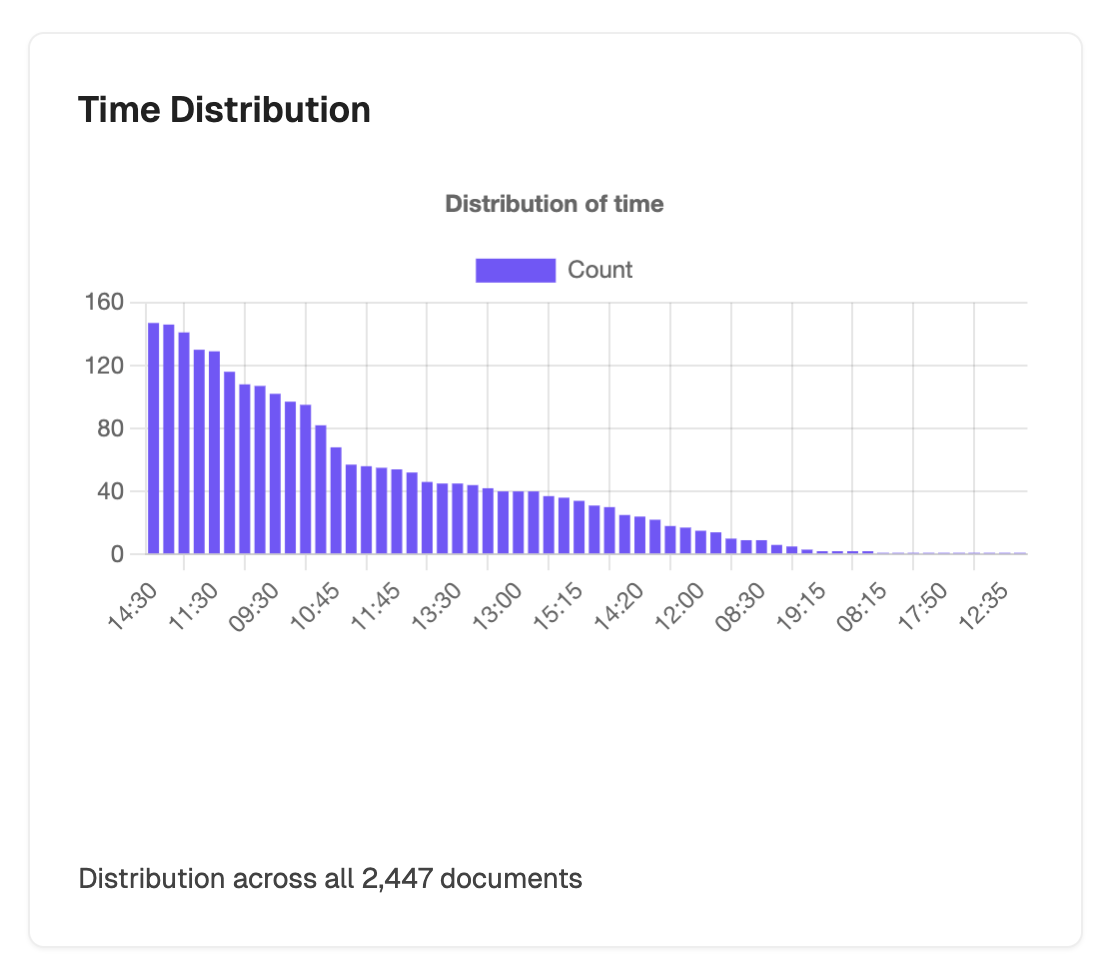1112x978 pixels.
Task: Click the 13:30 x-axis label
Action: [437, 606]
